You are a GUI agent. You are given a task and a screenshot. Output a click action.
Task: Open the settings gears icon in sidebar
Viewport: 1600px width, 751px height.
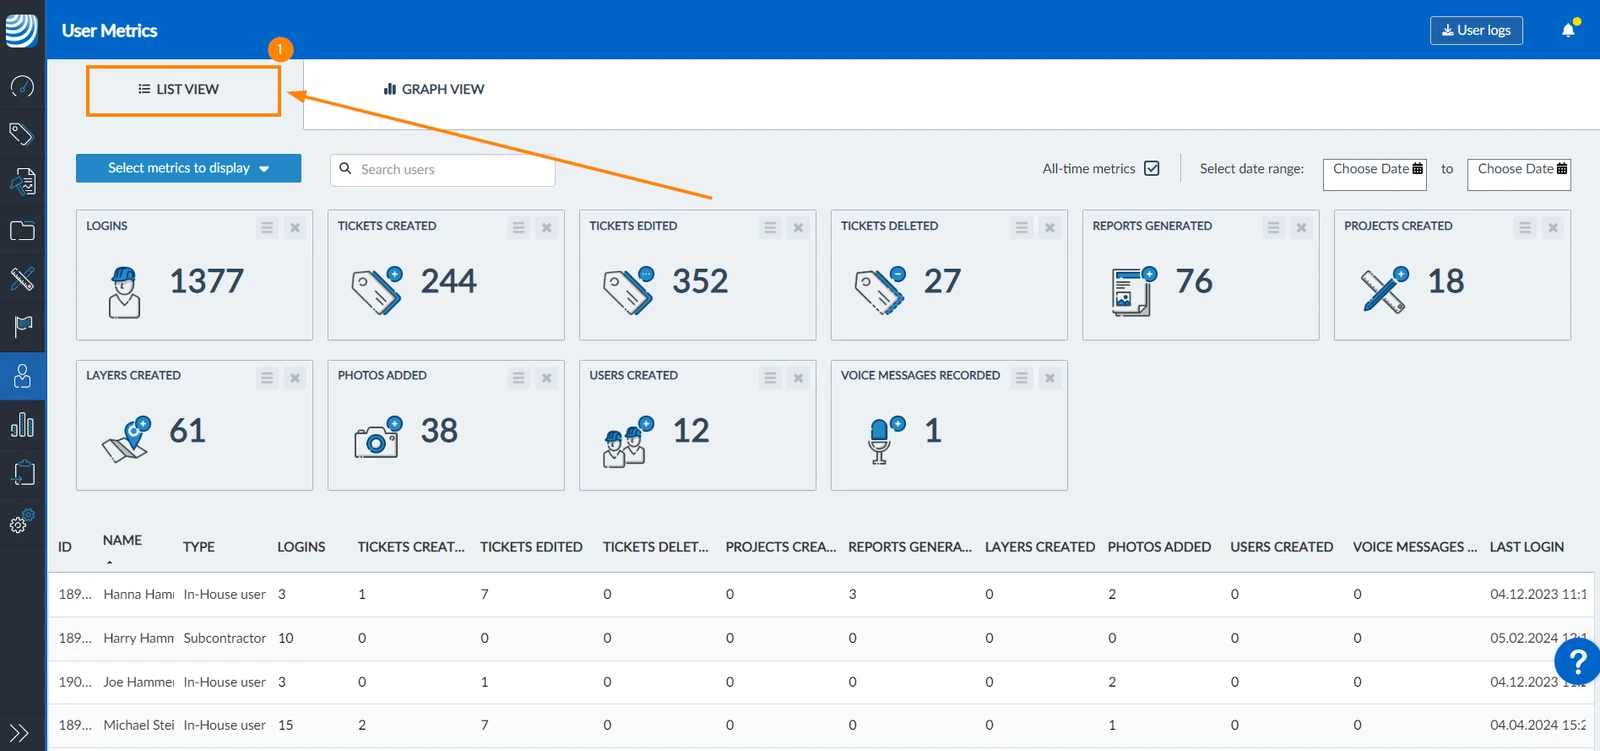pos(22,521)
